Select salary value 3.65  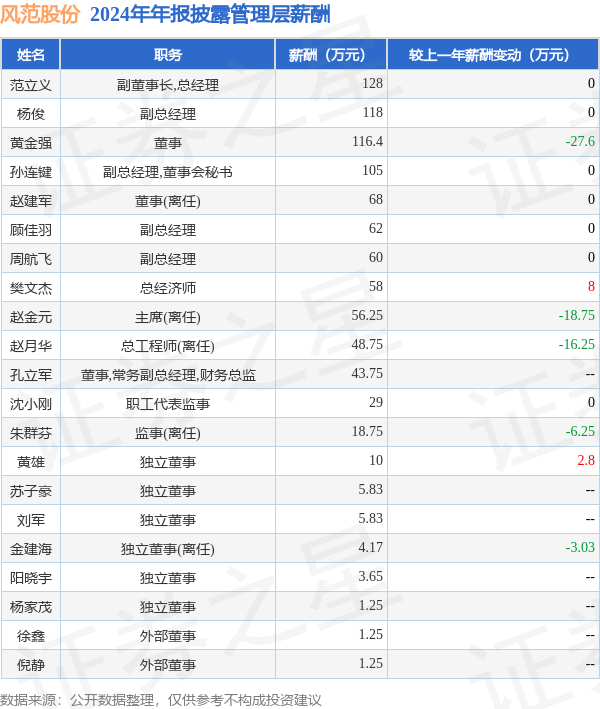pyautogui.click(x=371, y=576)
